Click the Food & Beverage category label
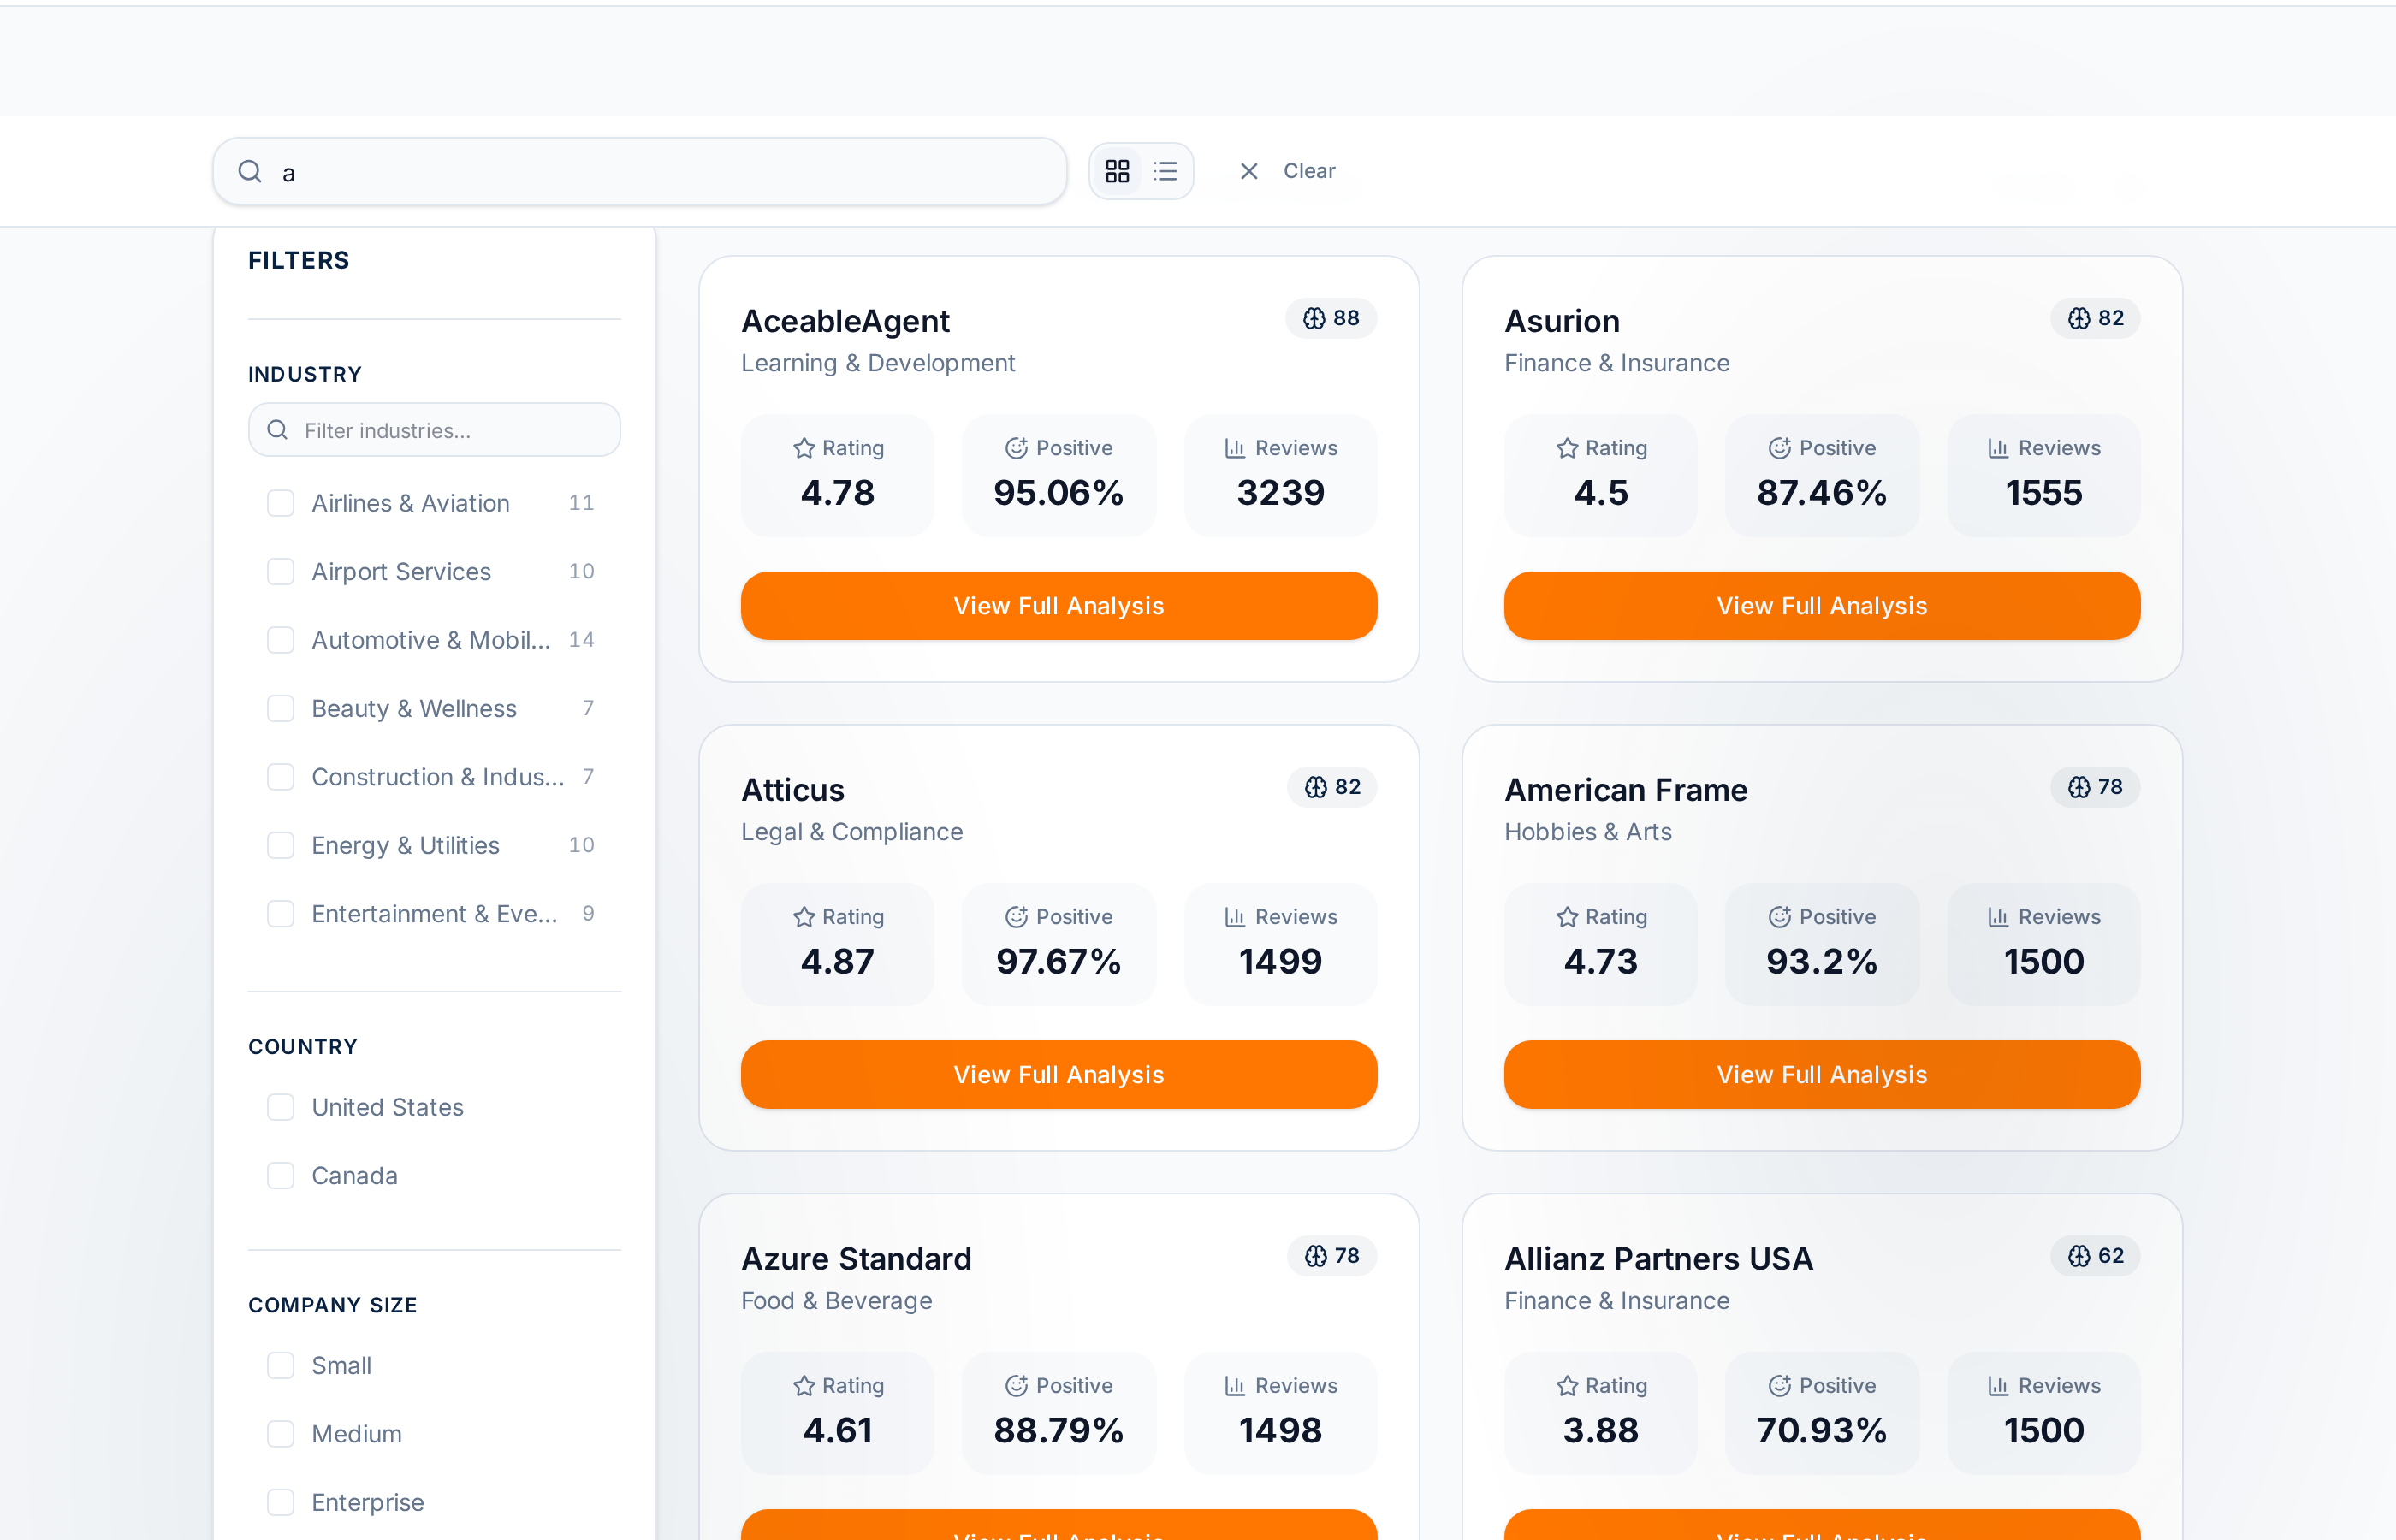The image size is (2396, 1540). [x=836, y=1301]
